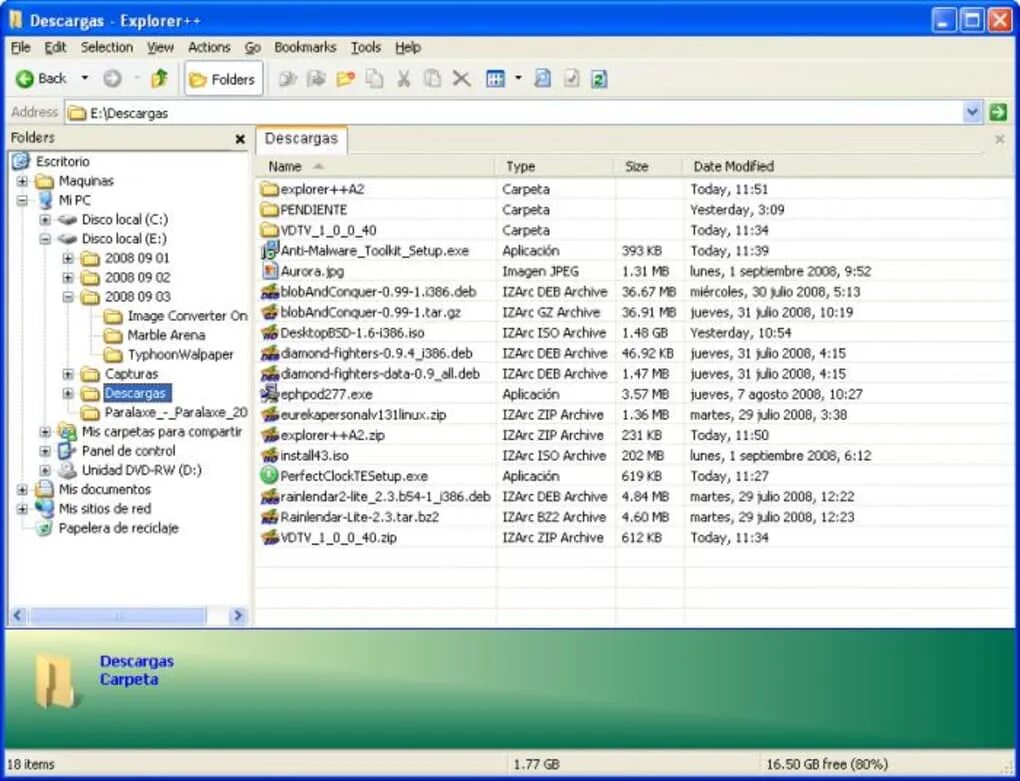
Task: Expand the Maquinas tree node
Action: [x=22, y=181]
